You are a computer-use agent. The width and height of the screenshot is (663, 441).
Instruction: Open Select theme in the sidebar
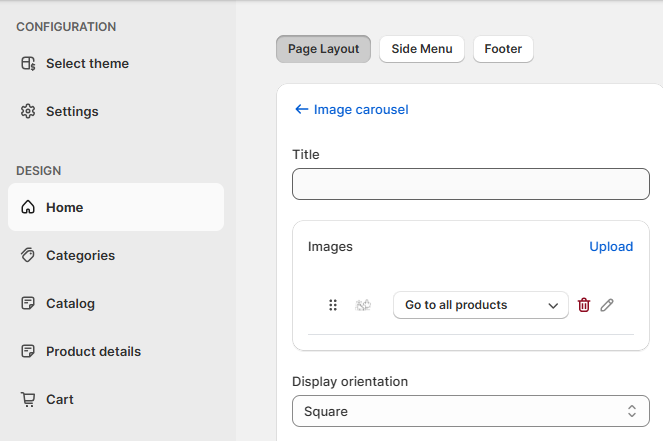coord(116,63)
